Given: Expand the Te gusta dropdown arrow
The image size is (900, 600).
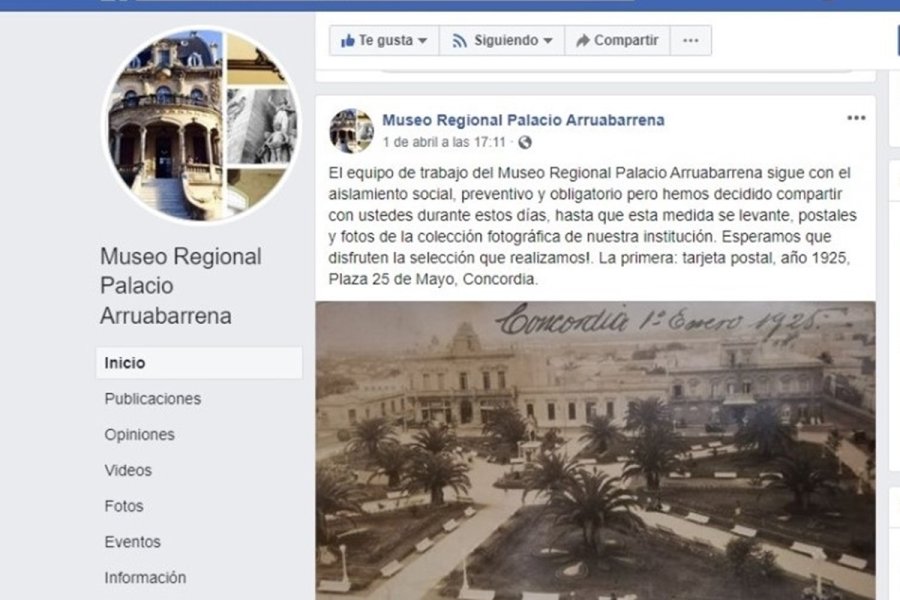Looking at the screenshot, I should (422, 41).
